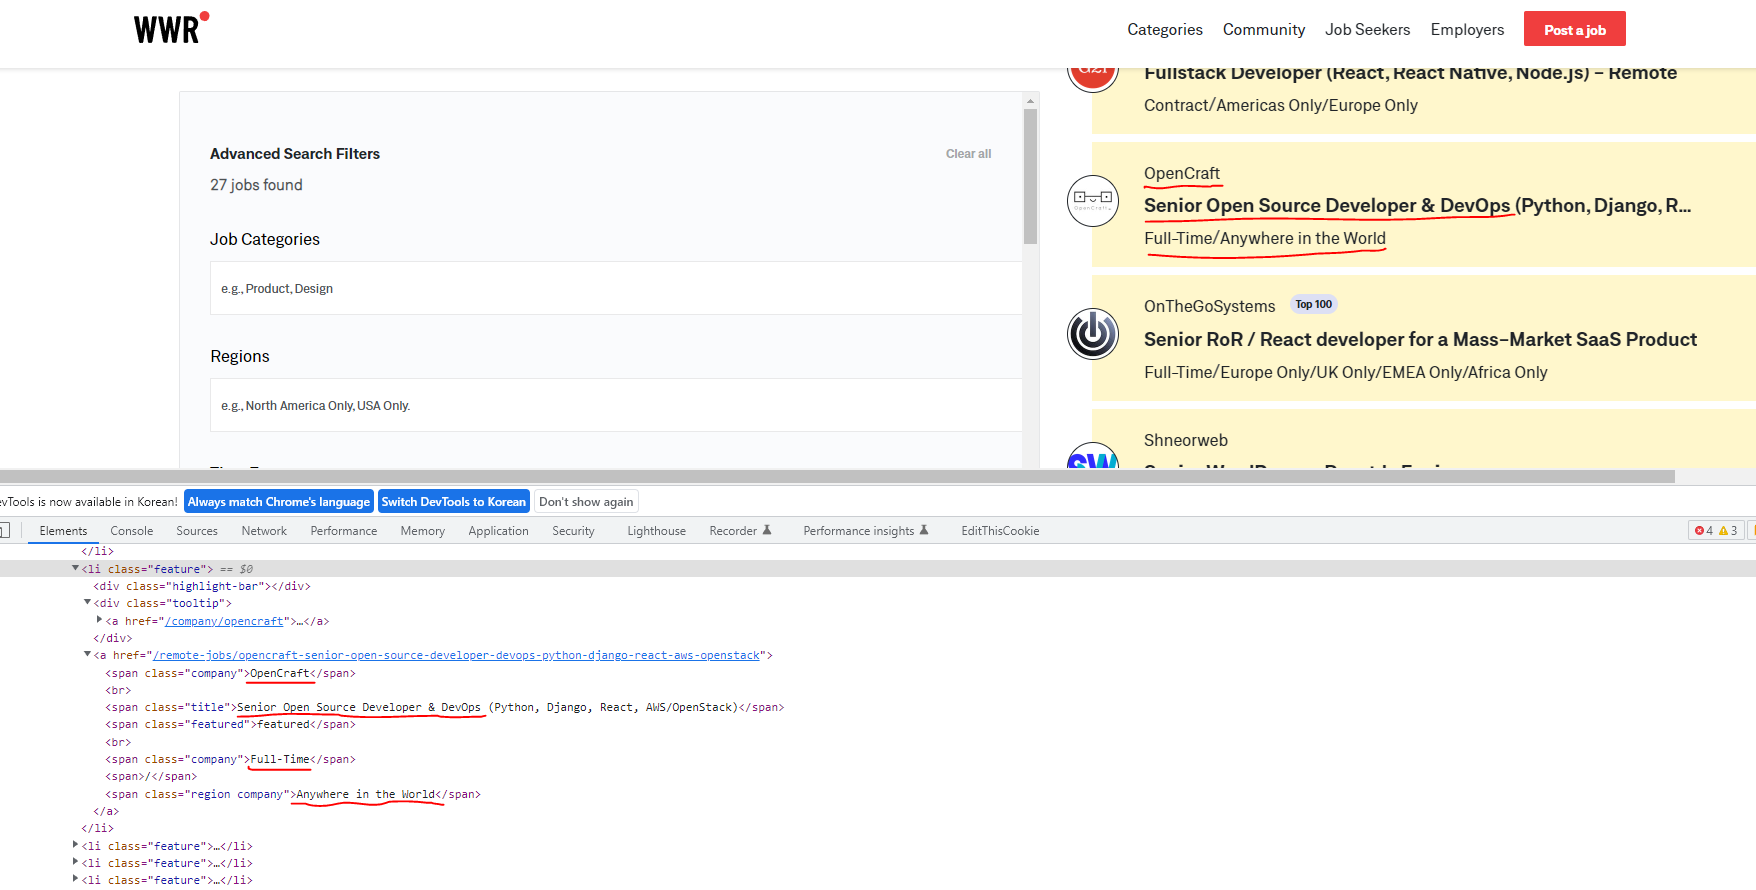Click Always match Chrome's language button
The width and height of the screenshot is (1756, 890).
pos(278,502)
